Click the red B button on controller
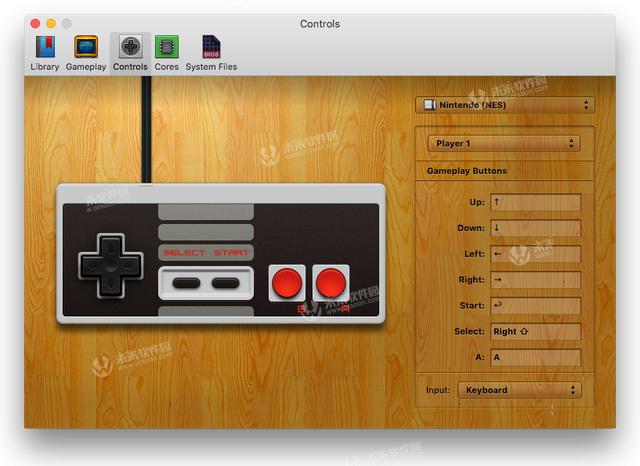Screen dimensions: 640x466 coord(287,283)
